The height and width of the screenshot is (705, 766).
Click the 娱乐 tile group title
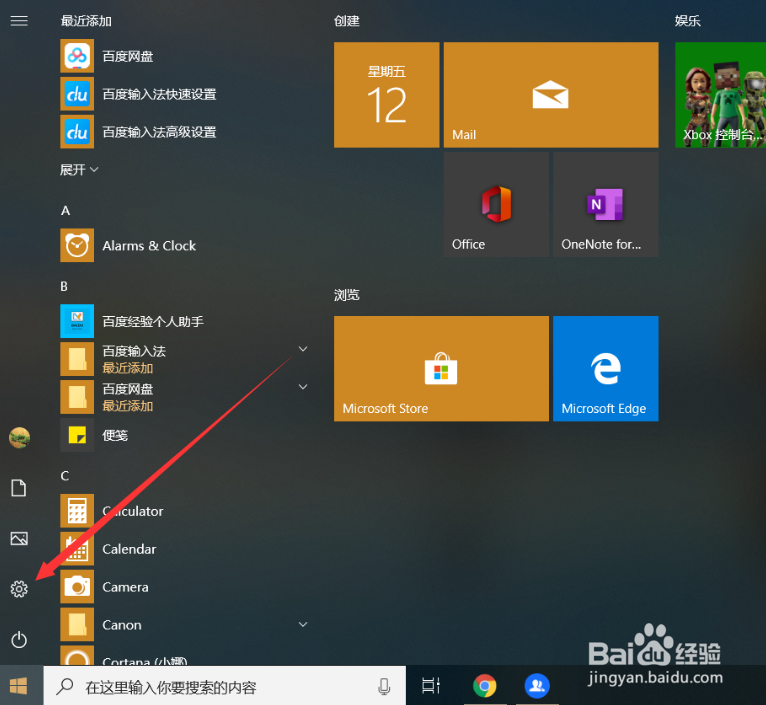pyautogui.click(x=688, y=21)
